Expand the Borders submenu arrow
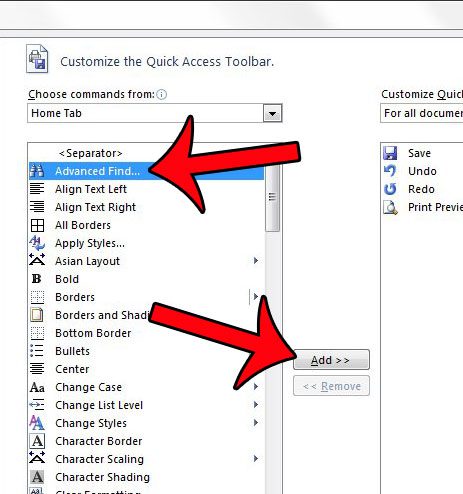 tap(256, 296)
